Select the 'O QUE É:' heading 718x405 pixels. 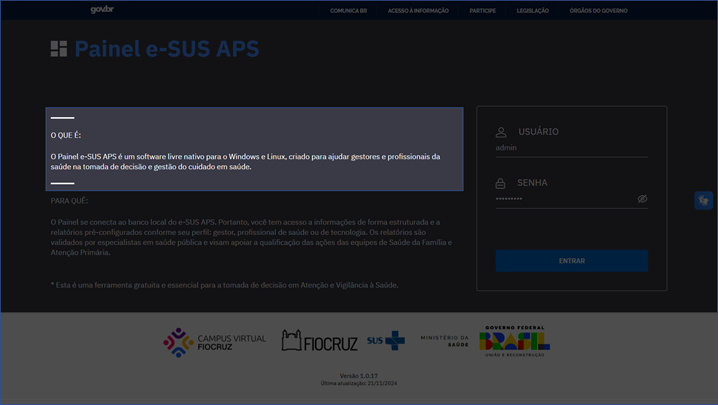click(65, 135)
